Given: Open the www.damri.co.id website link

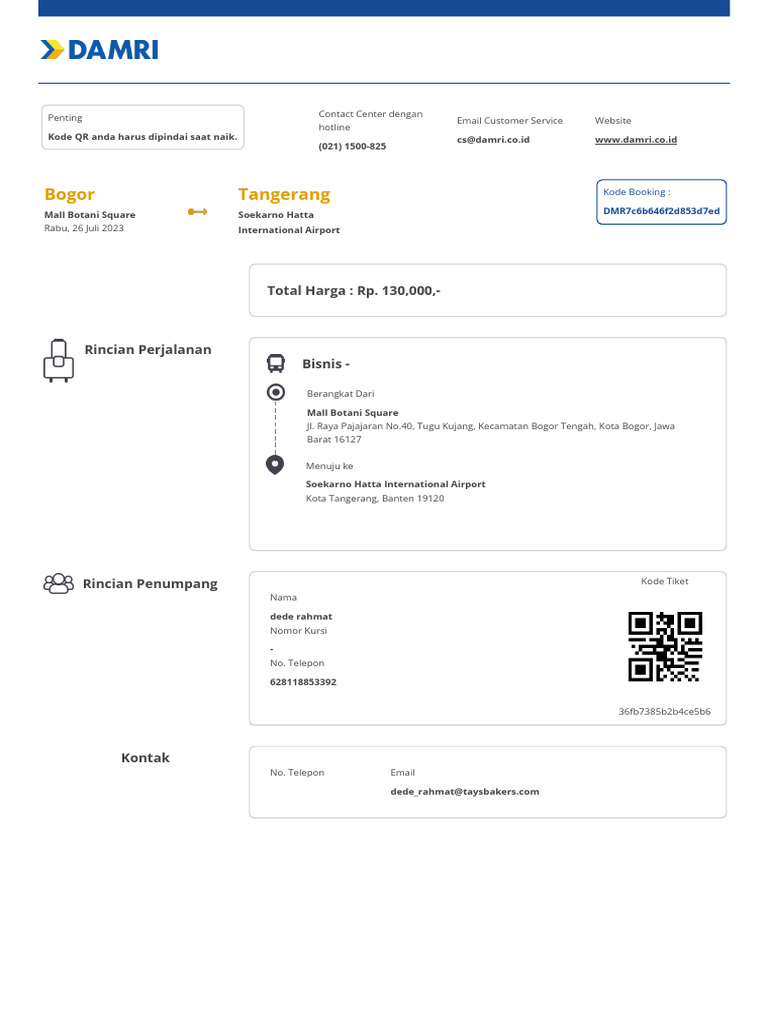Looking at the screenshot, I should tap(636, 140).
